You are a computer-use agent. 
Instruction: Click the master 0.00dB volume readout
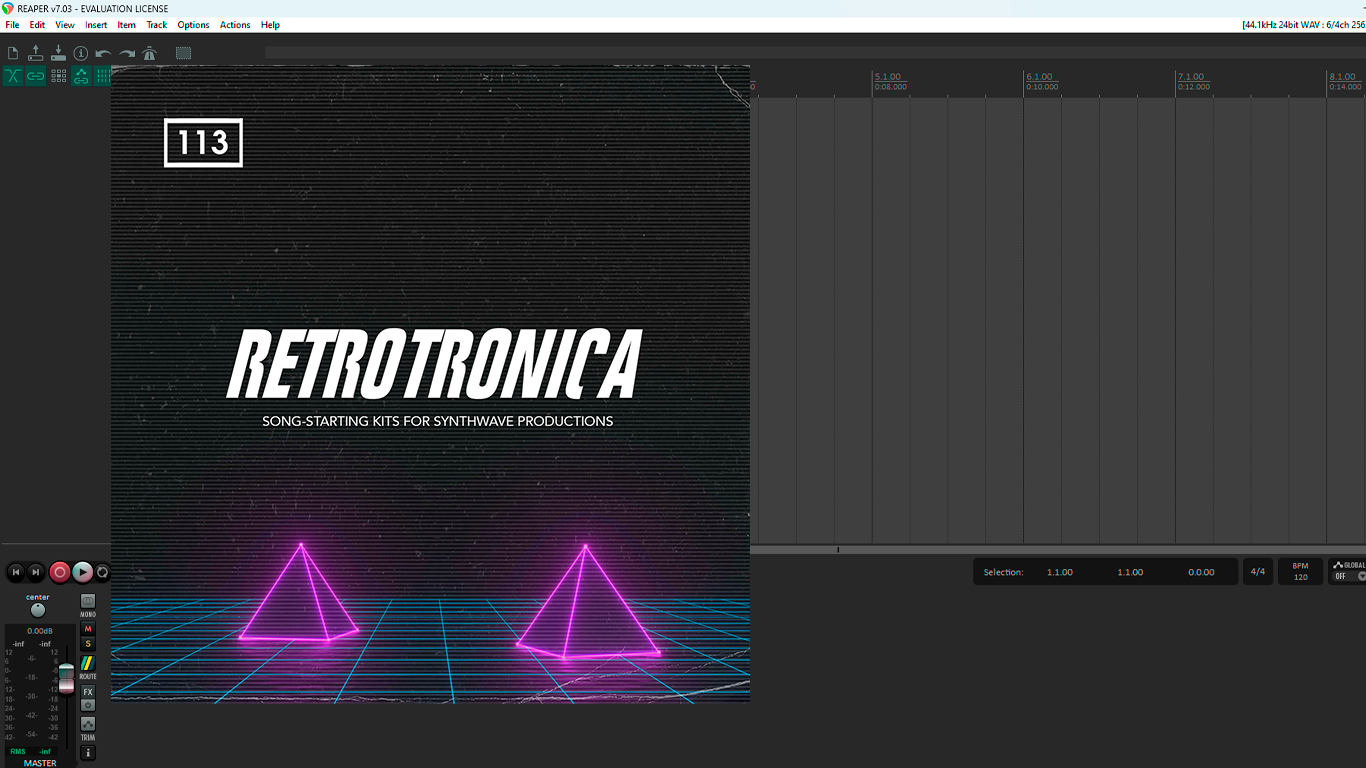coord(40,631)
